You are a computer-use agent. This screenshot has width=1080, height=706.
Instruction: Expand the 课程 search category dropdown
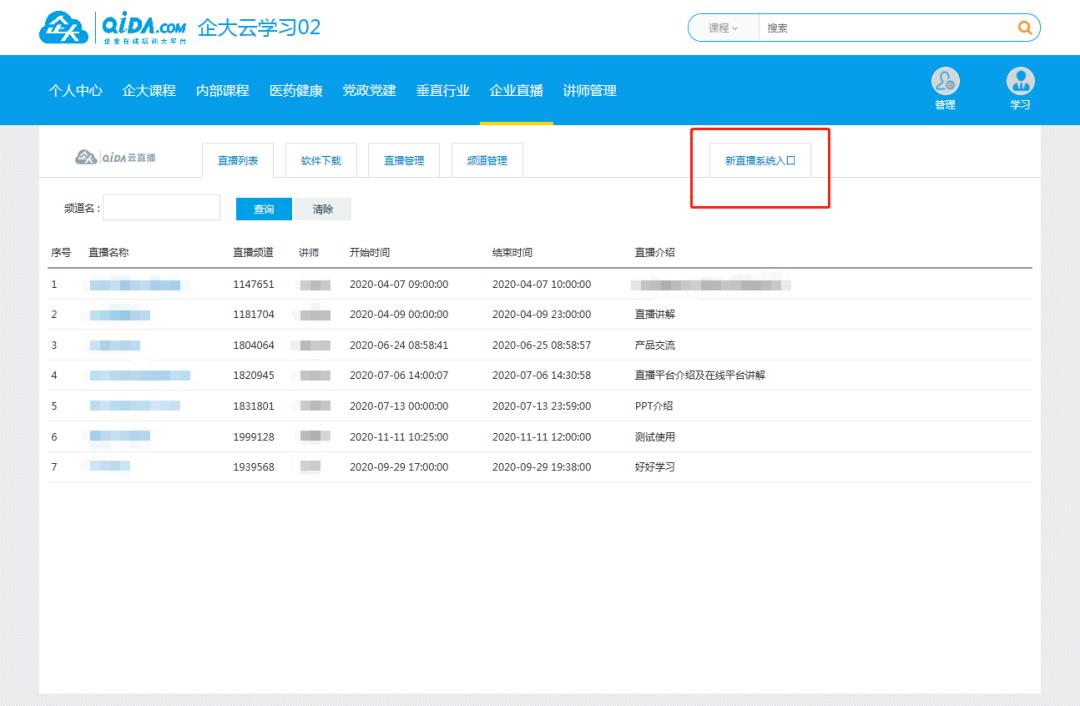point(723,28)
